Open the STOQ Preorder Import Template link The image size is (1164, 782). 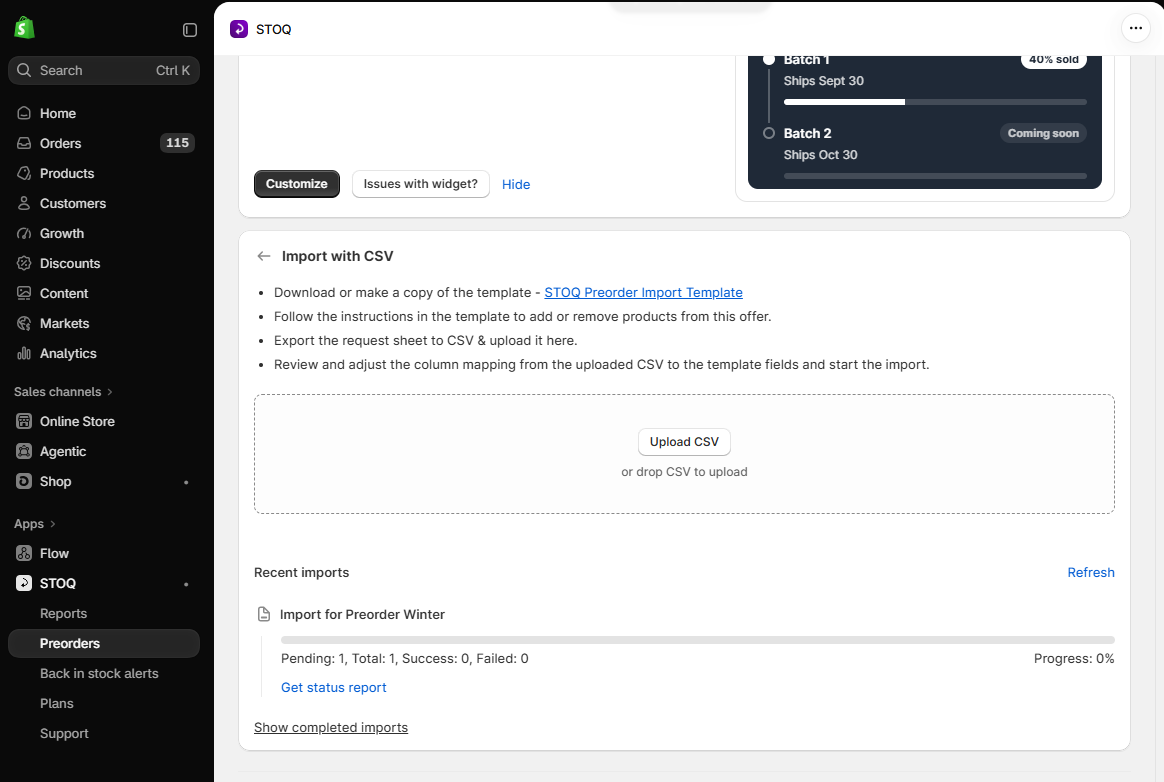[644, 293]
